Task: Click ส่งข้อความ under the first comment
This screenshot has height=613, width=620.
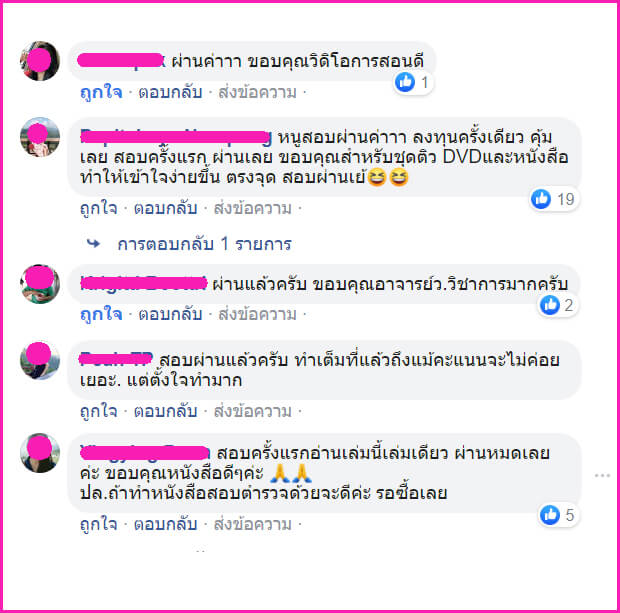Action: tap(257, 93)
